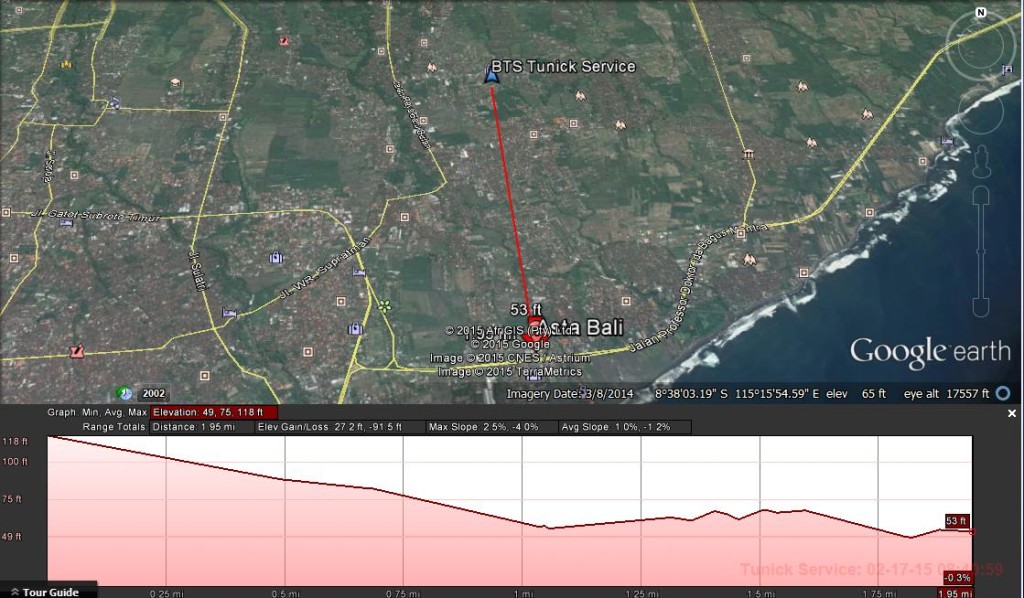
Task: Click the Jl. WR. Supratman road label
Action: 325,268
